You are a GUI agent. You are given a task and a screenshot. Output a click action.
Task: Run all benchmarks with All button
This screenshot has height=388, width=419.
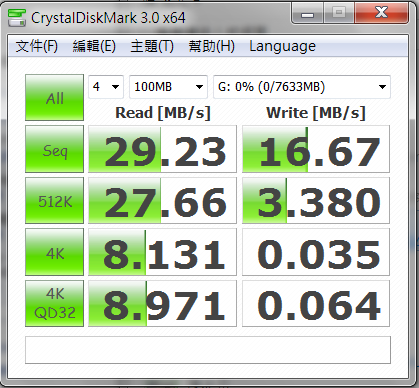coord(55,98)
